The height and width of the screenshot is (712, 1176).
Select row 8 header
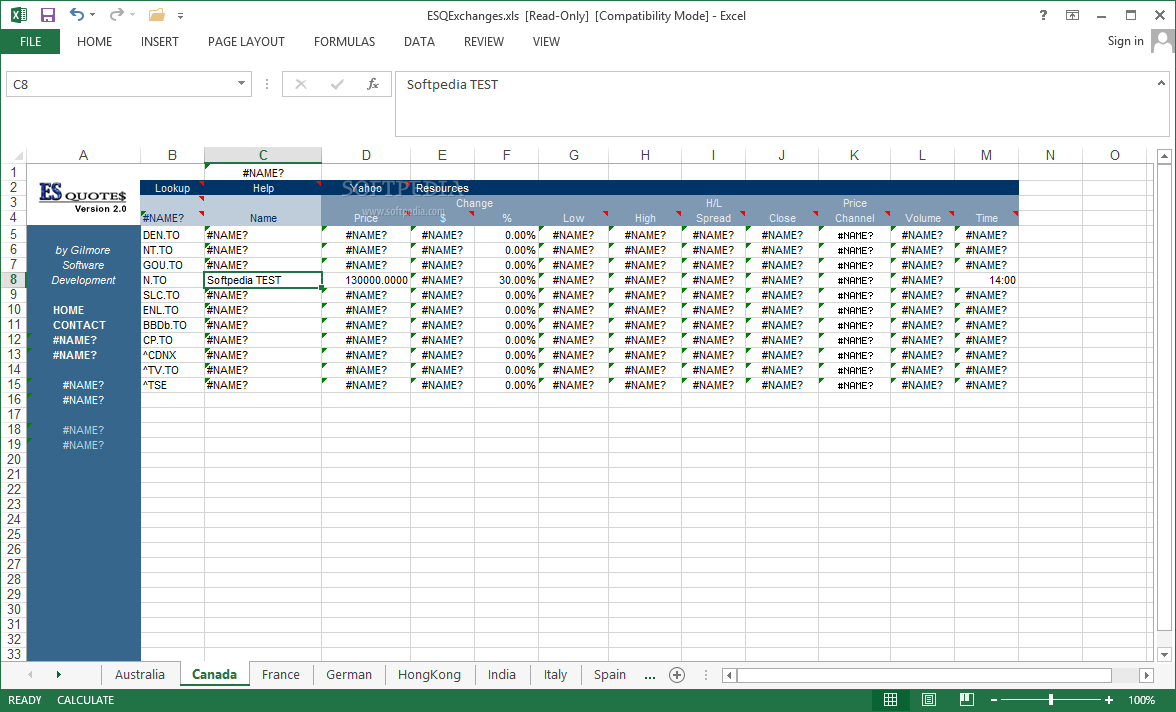14,280
